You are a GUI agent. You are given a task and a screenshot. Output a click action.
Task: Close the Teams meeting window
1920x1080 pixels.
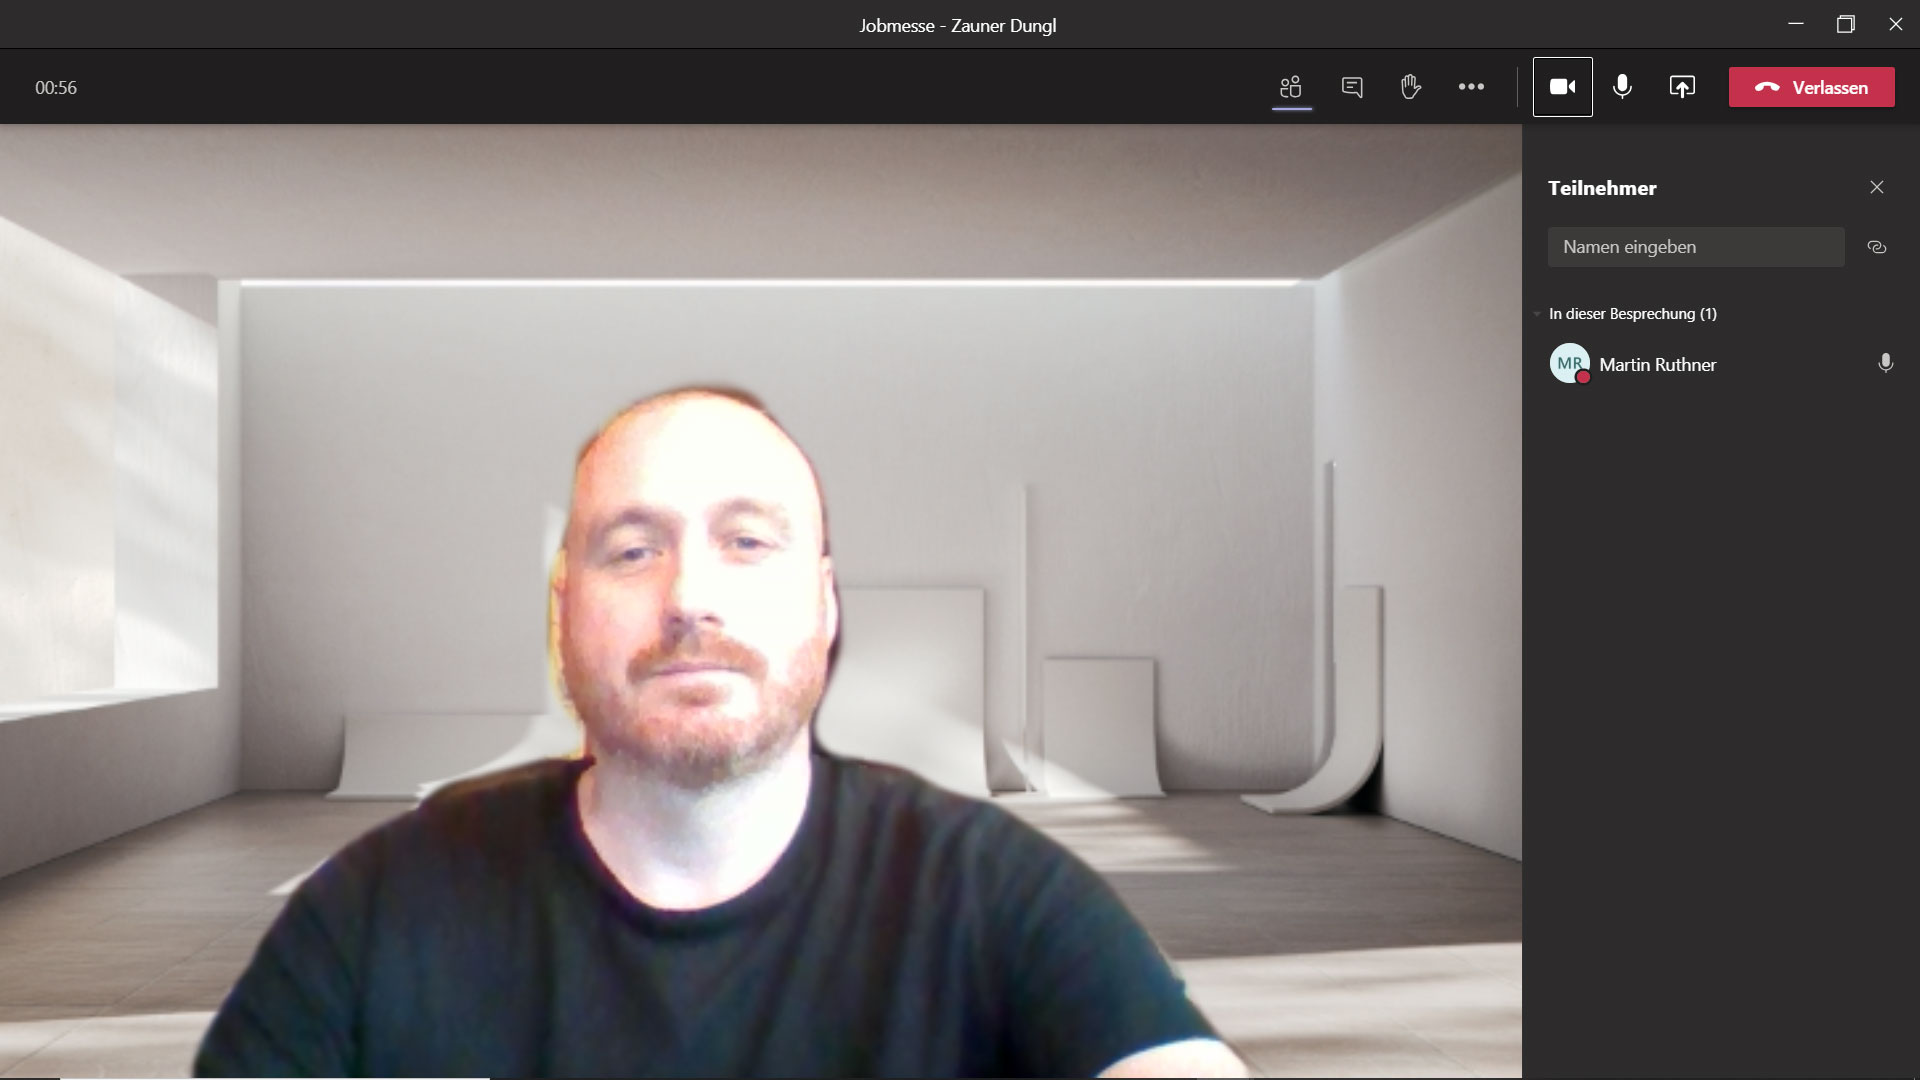1895,24
